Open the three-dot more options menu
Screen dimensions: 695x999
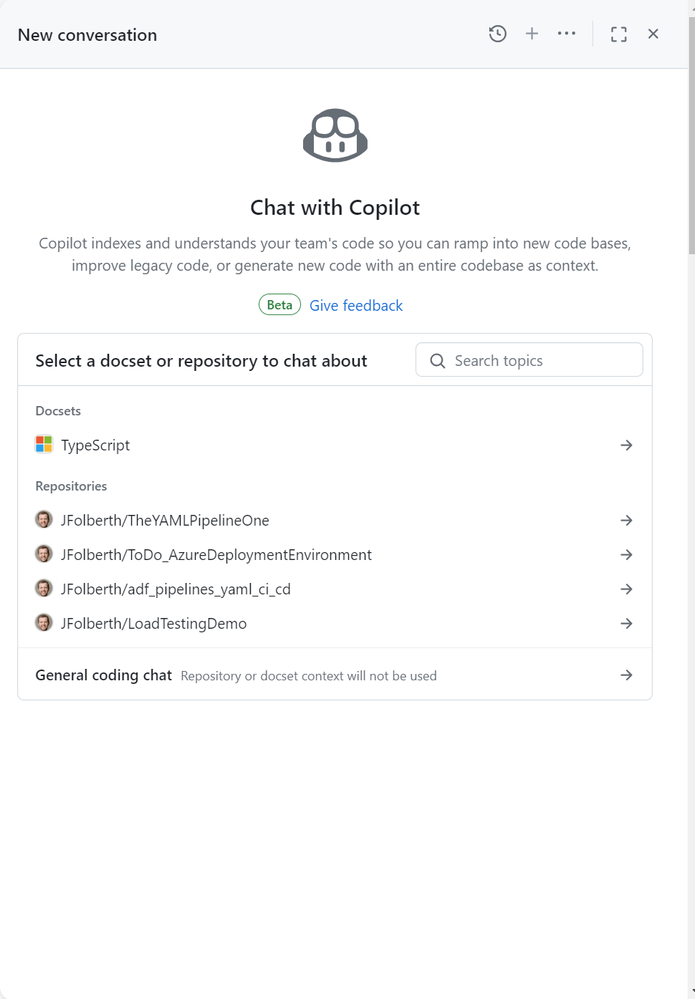(567, 34)
